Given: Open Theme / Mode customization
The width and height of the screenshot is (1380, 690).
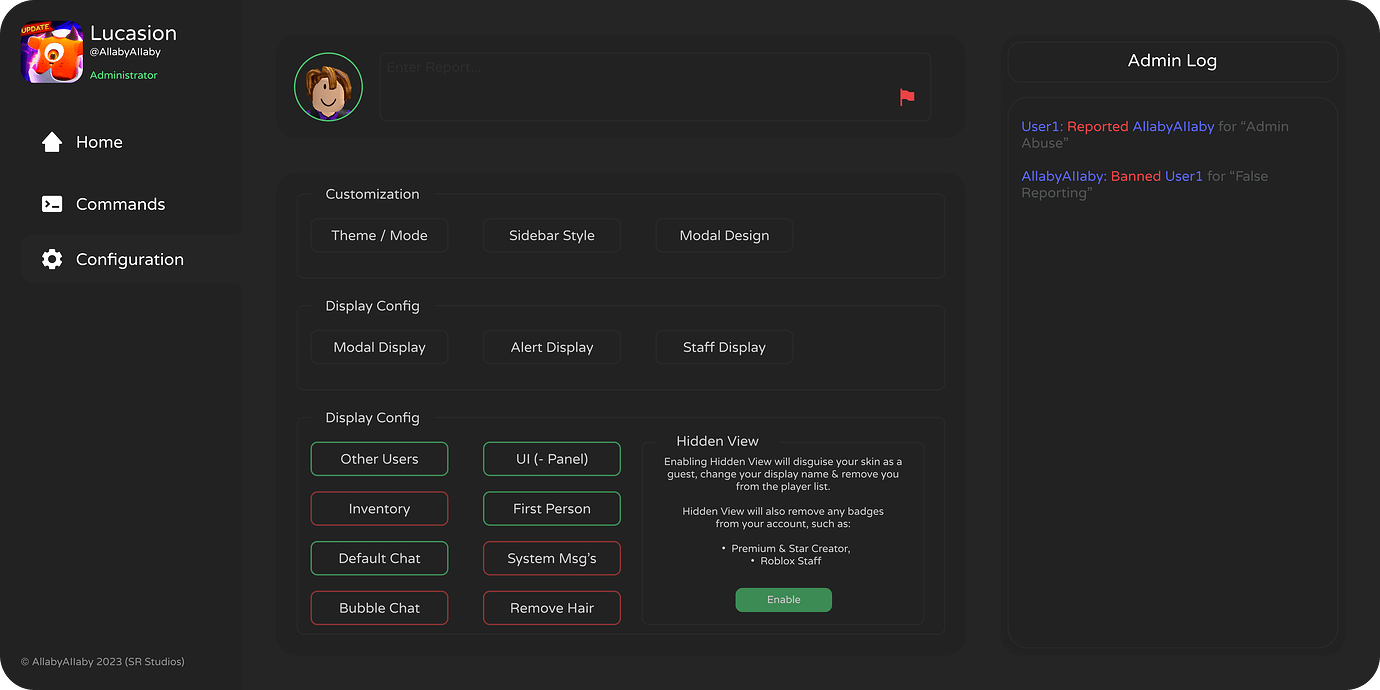Looking at the screenshot, I should coord(379,236).
